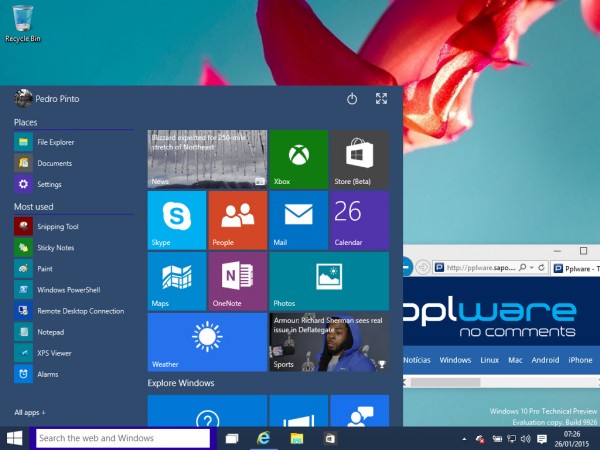Click the Windows Start button

point(15,438)
